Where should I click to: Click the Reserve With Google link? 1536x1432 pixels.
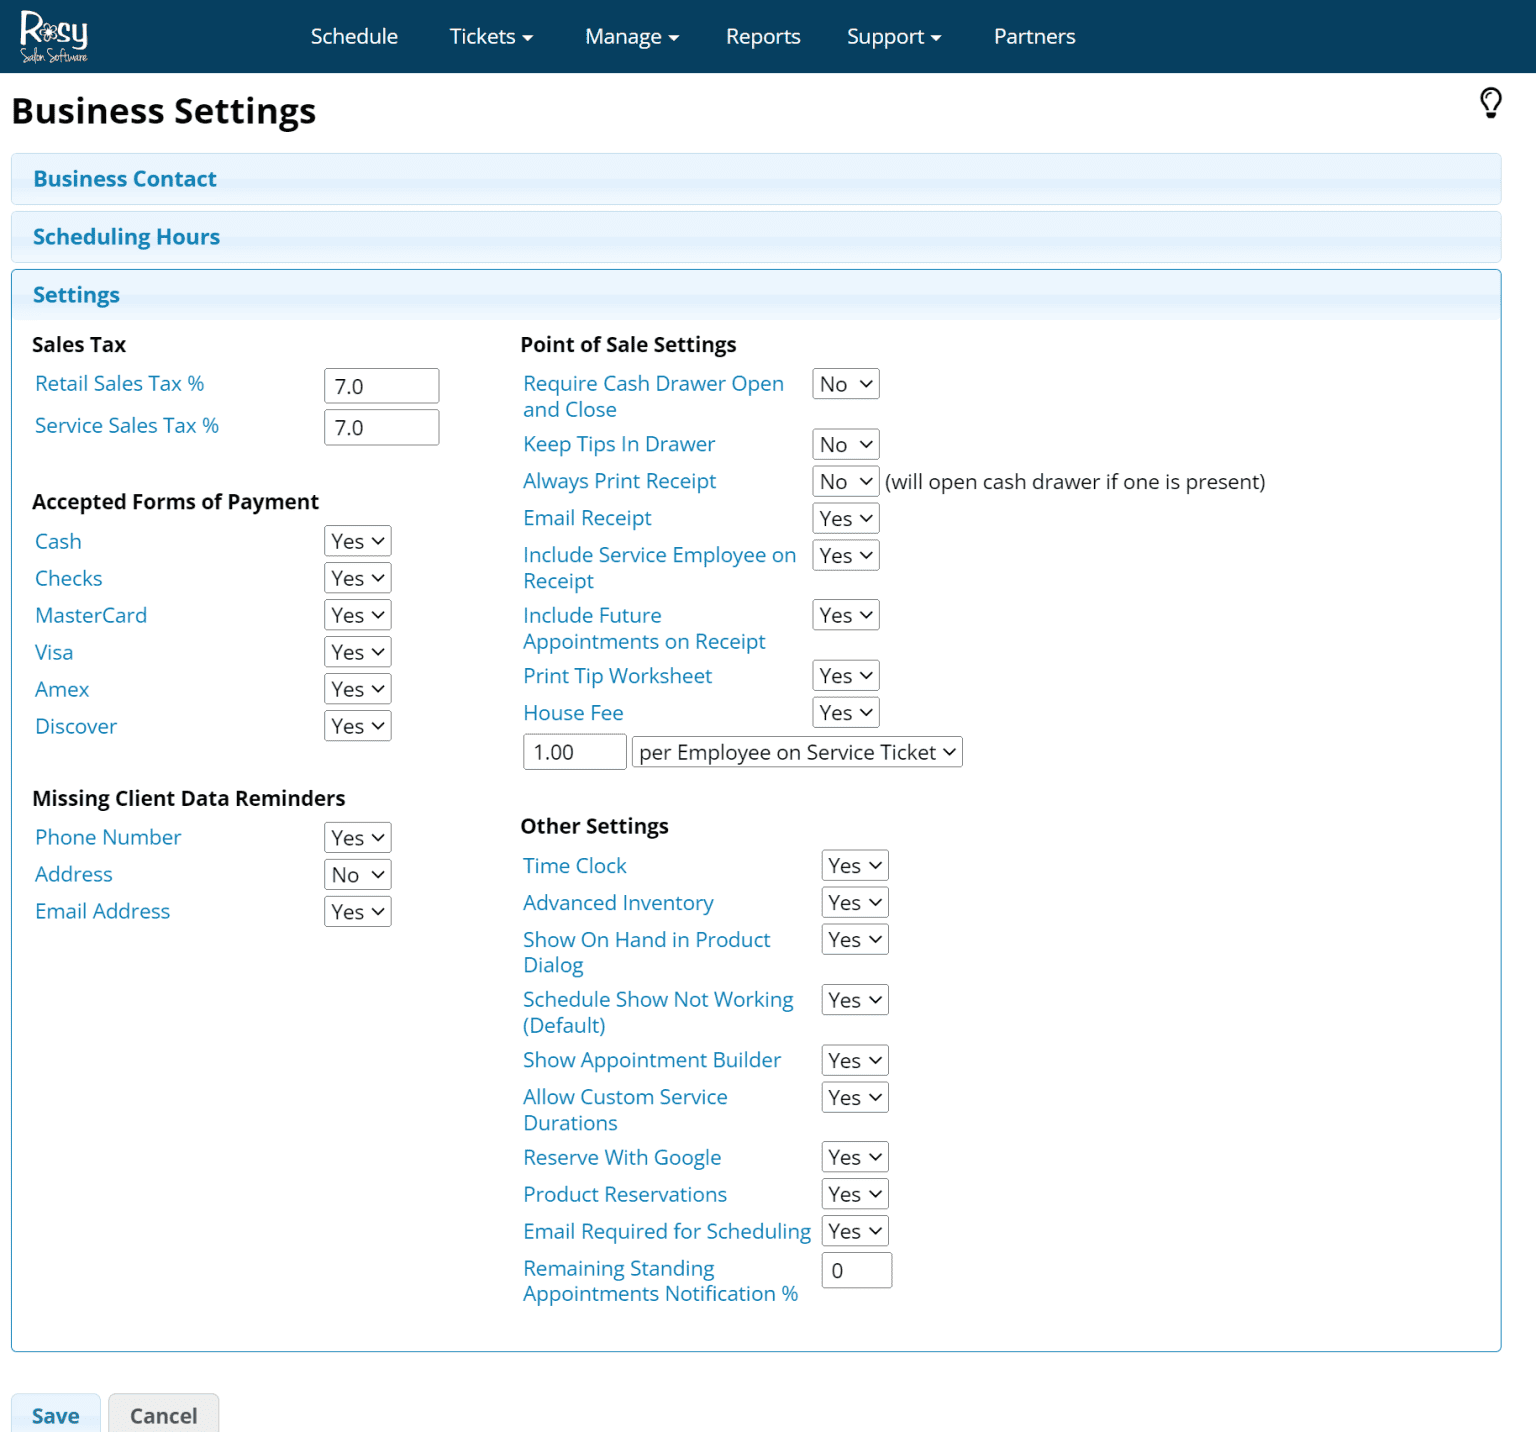[621, 1157]
